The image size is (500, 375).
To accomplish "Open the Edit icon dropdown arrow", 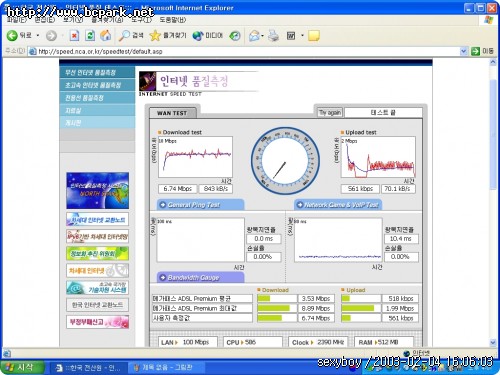I will 302,35.
